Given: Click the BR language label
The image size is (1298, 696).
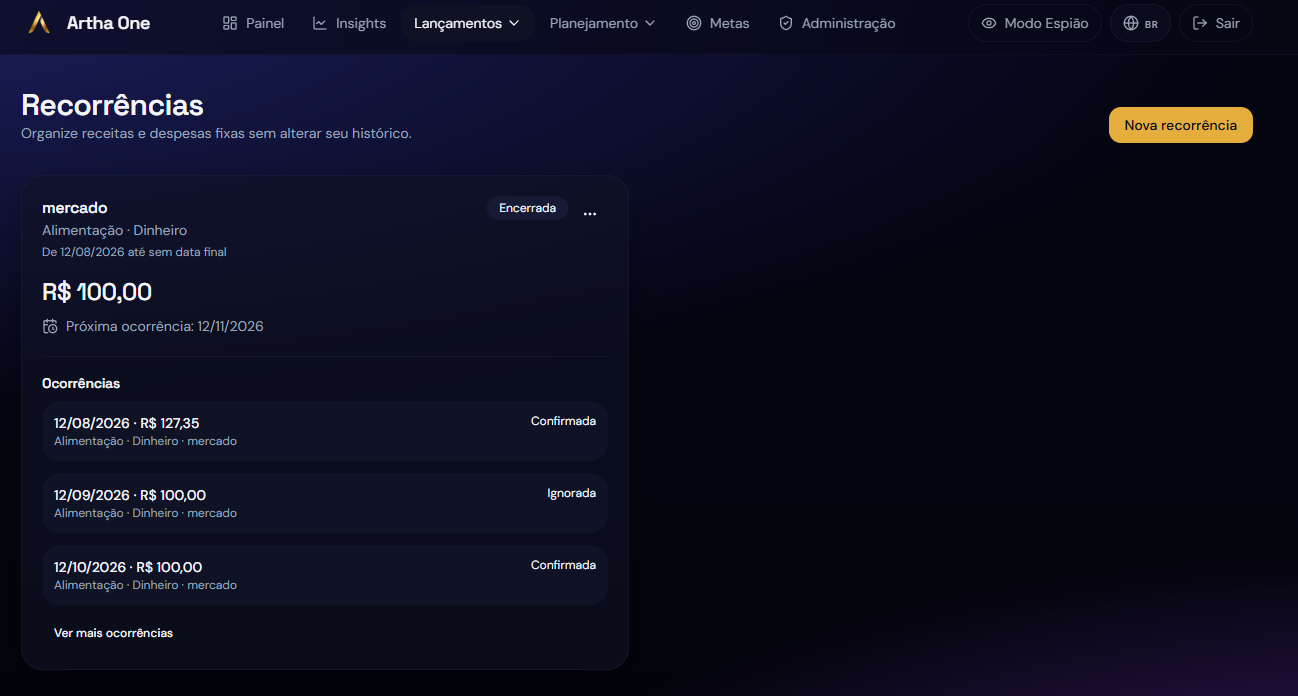Looking at the screenshot, I should click(x=1151, y=24).
